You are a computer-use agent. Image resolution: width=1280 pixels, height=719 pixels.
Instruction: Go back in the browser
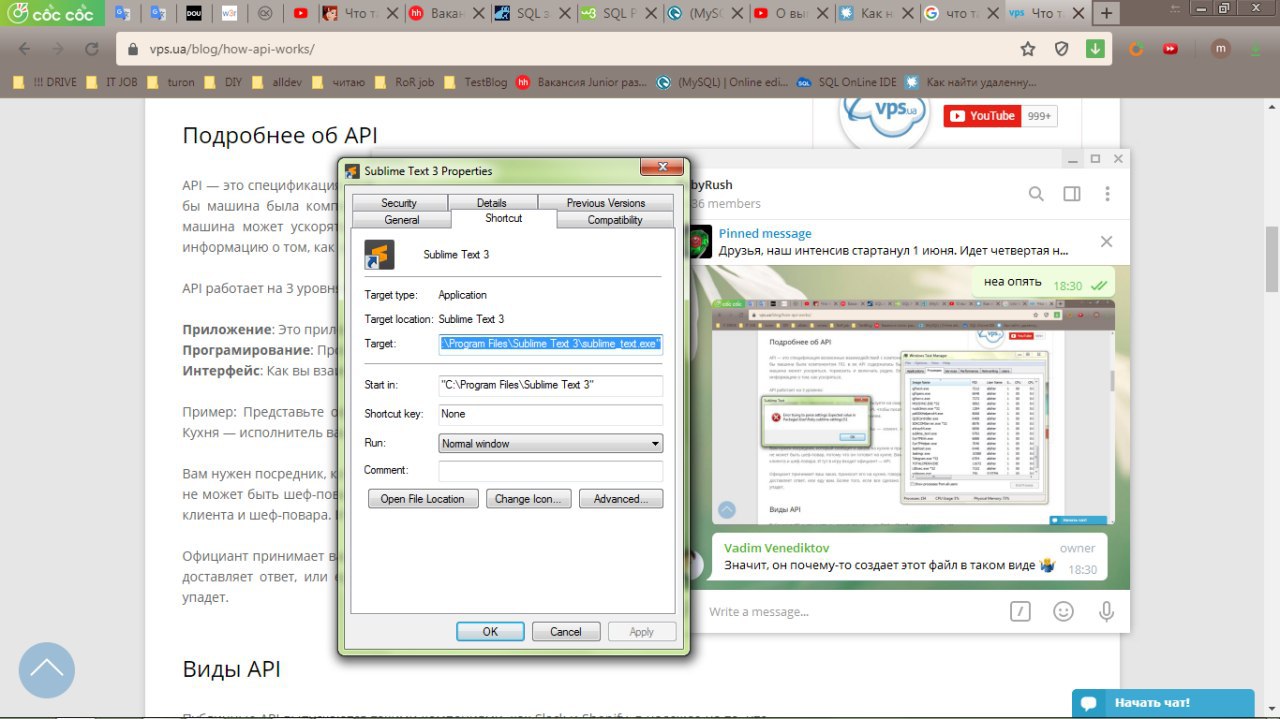pos(24,49)
